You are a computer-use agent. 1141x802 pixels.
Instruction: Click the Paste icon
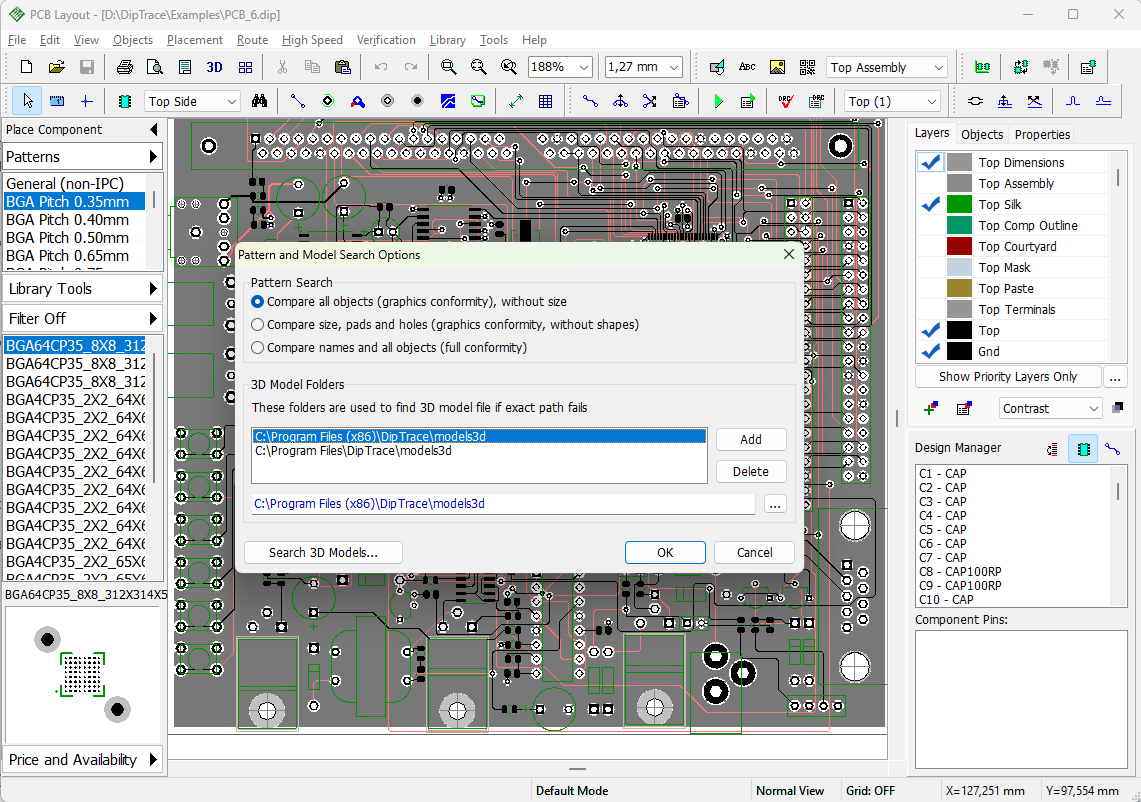click(x=342, y=67)
